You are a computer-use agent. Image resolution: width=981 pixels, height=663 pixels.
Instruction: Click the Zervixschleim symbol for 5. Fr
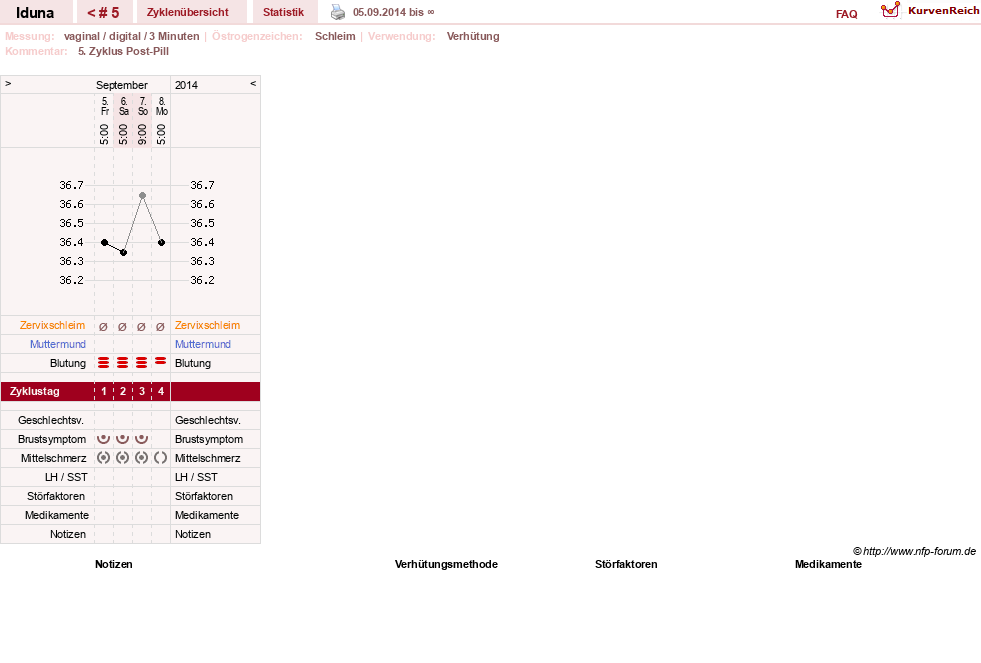[x=103, y=326]
